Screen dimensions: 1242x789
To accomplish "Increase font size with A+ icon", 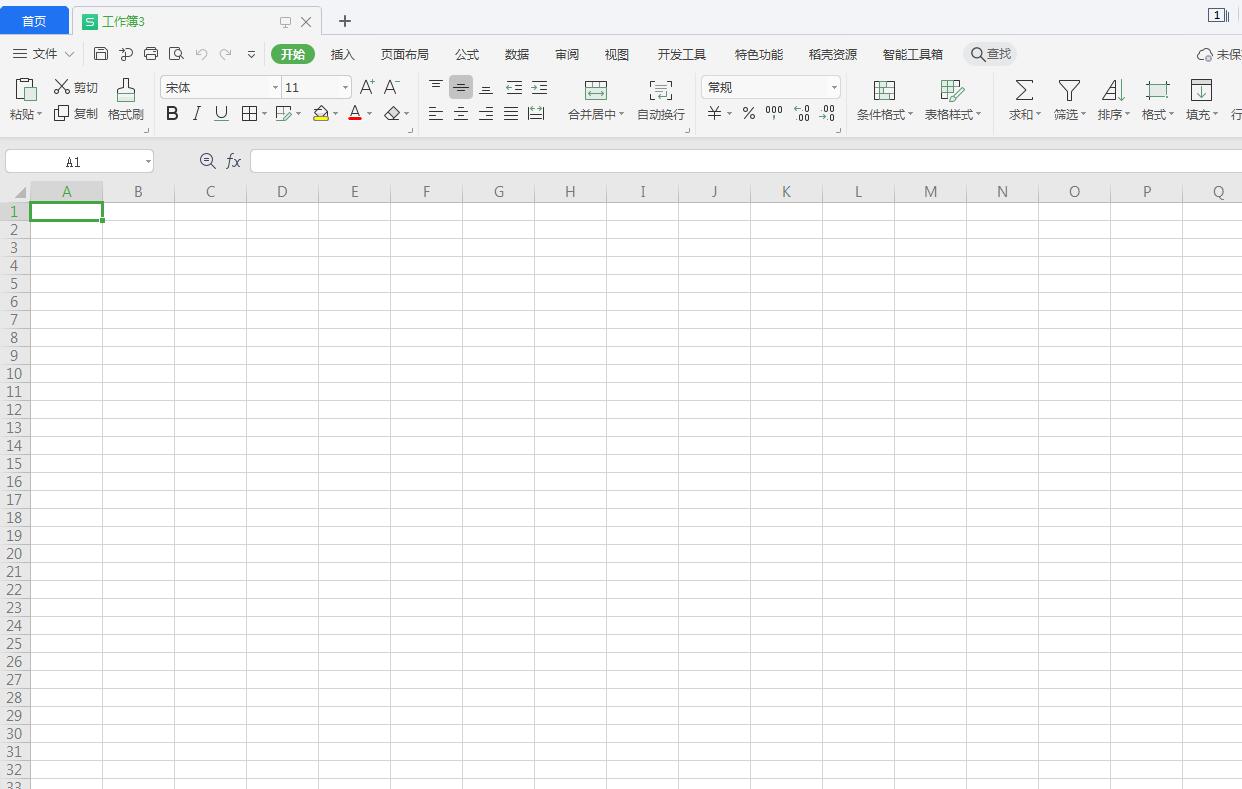I will click(367, 88).
